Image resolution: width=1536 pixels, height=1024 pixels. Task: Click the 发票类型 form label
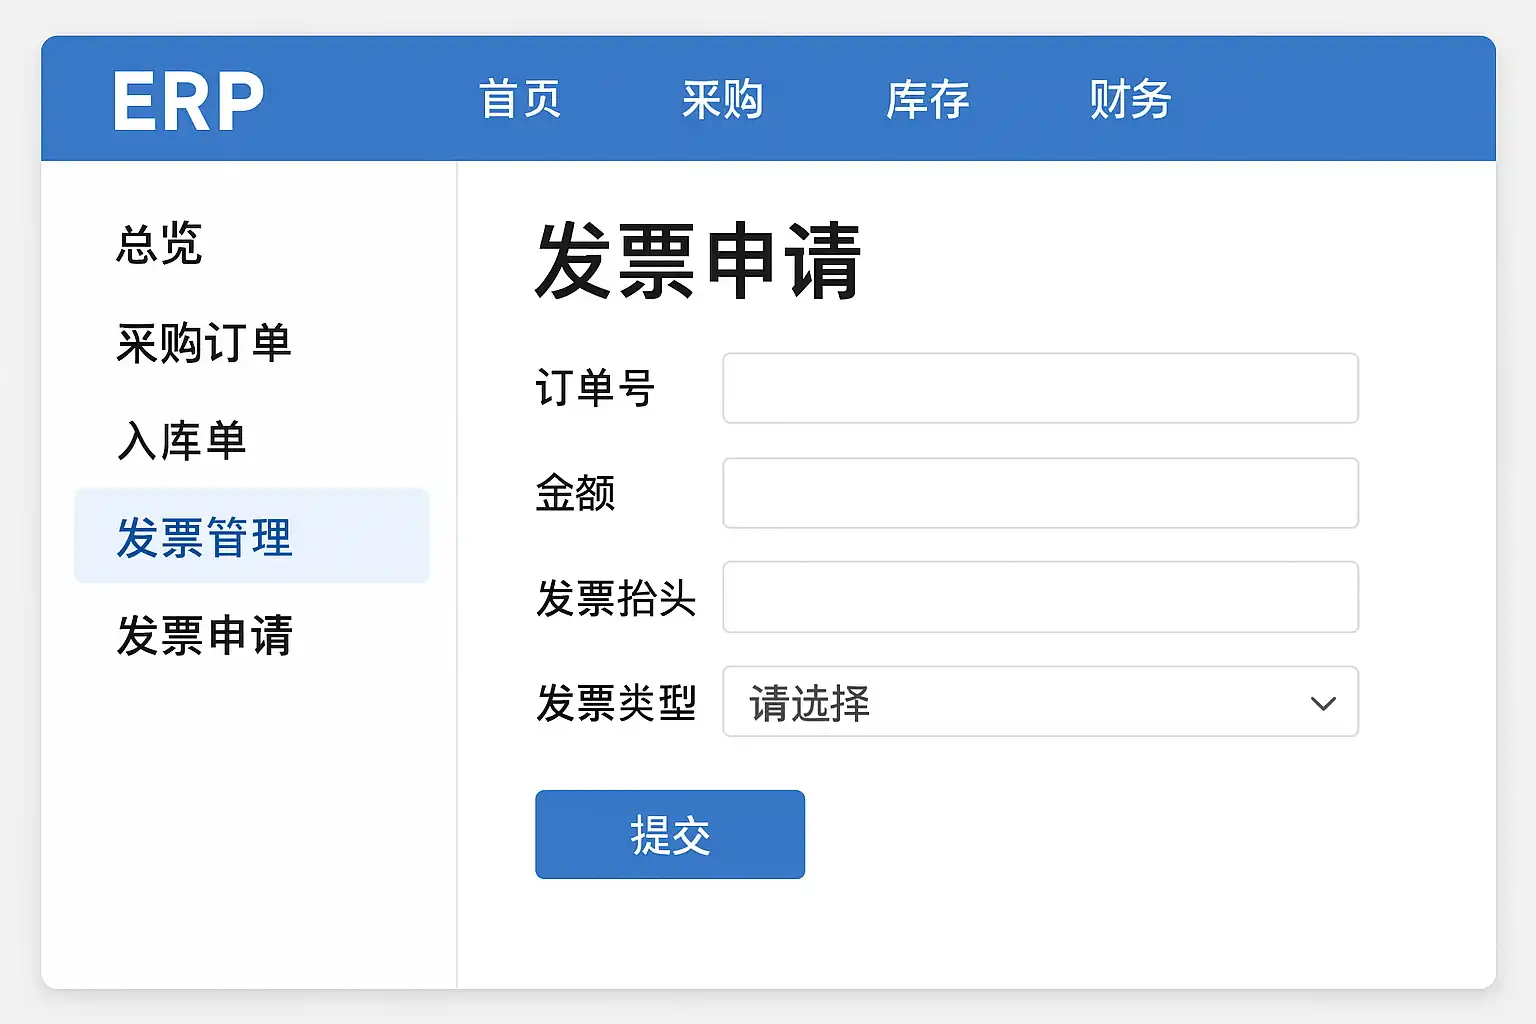point(615,703)
